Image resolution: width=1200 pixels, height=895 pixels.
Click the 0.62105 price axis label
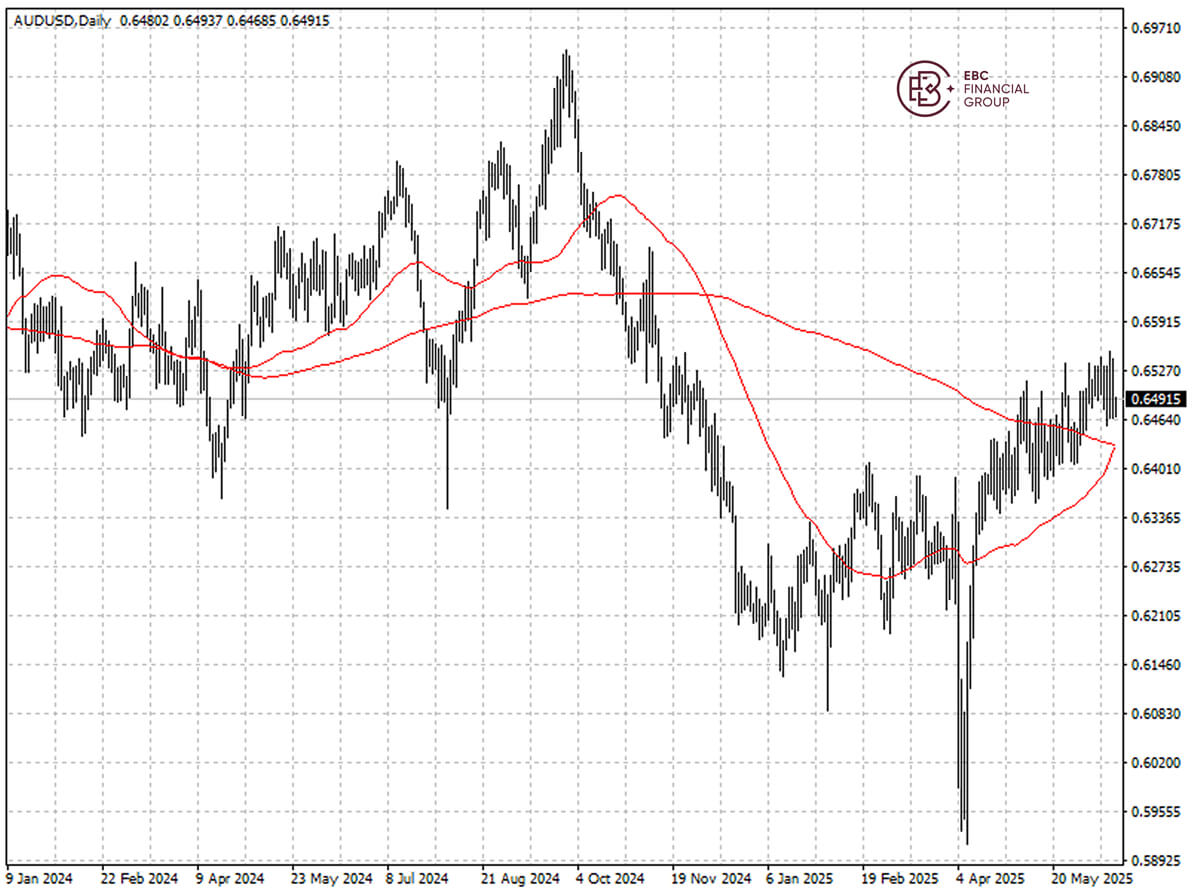tap(1156, 615)
